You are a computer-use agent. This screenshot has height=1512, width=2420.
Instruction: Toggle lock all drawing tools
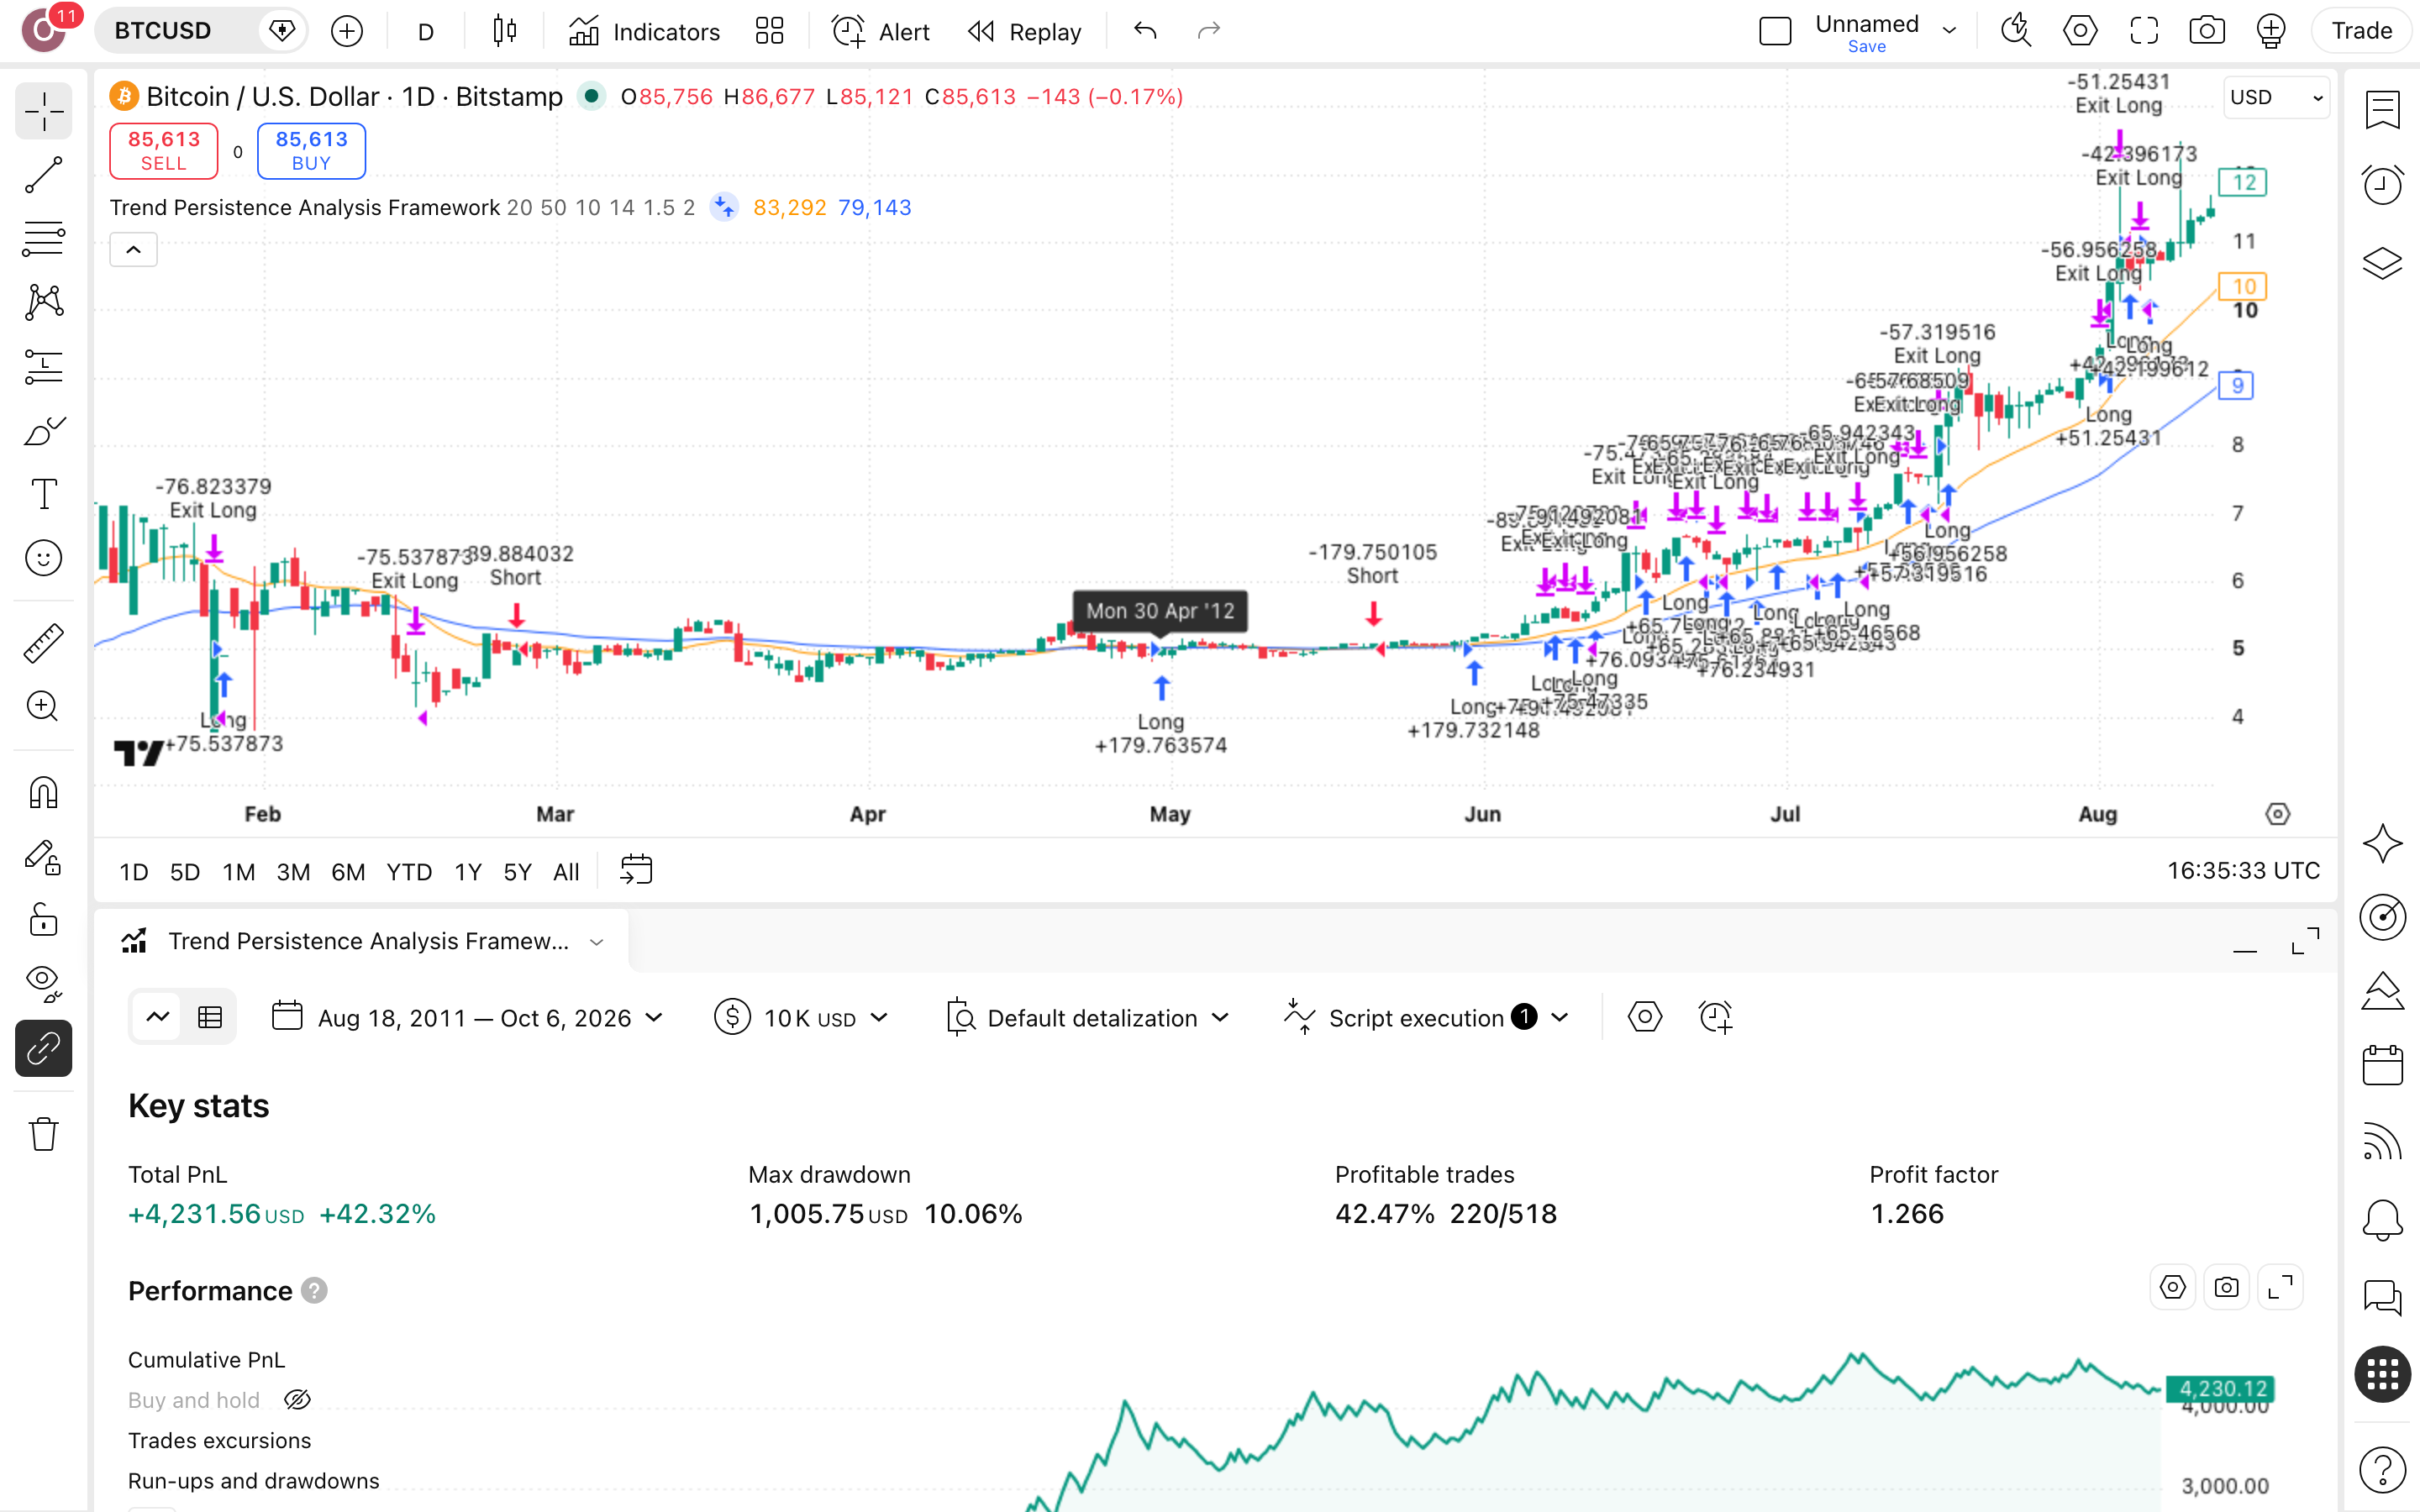[43, 920]
